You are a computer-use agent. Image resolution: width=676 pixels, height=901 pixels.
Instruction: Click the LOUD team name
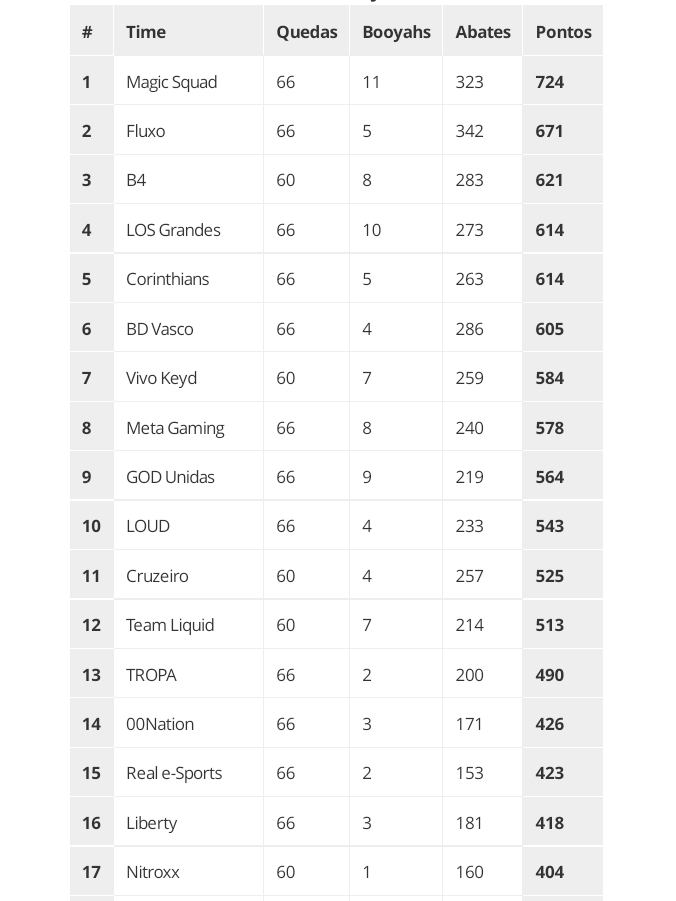click(148, 526)
